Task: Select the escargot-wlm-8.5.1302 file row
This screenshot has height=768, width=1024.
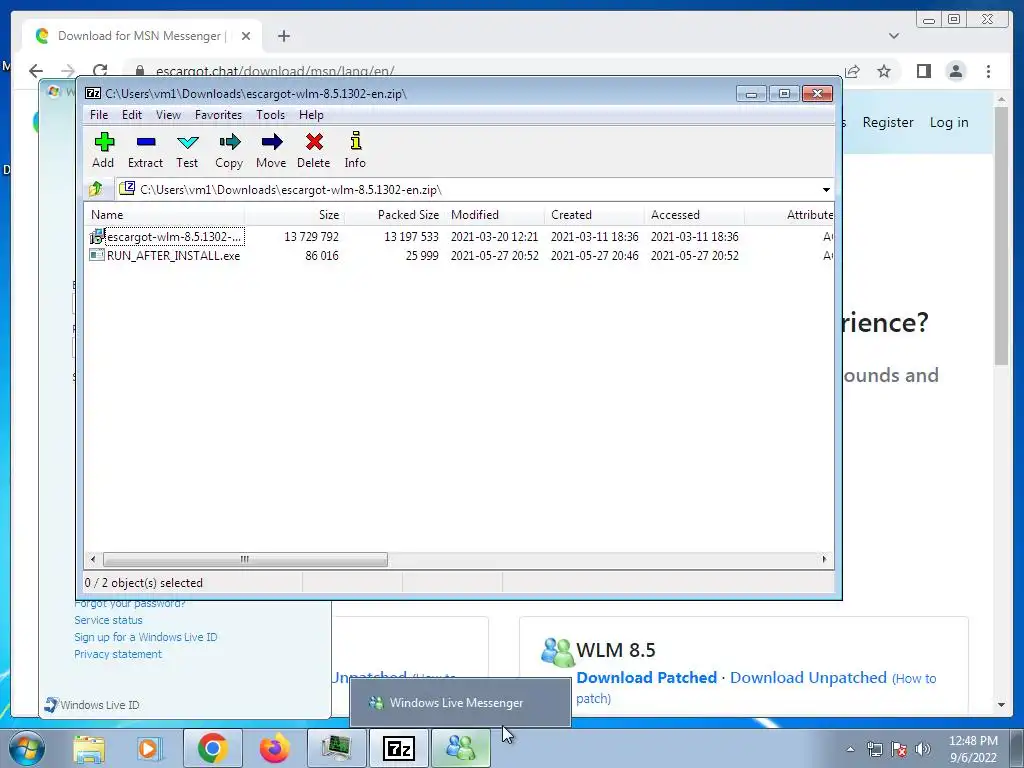Action: pos(460,236)
